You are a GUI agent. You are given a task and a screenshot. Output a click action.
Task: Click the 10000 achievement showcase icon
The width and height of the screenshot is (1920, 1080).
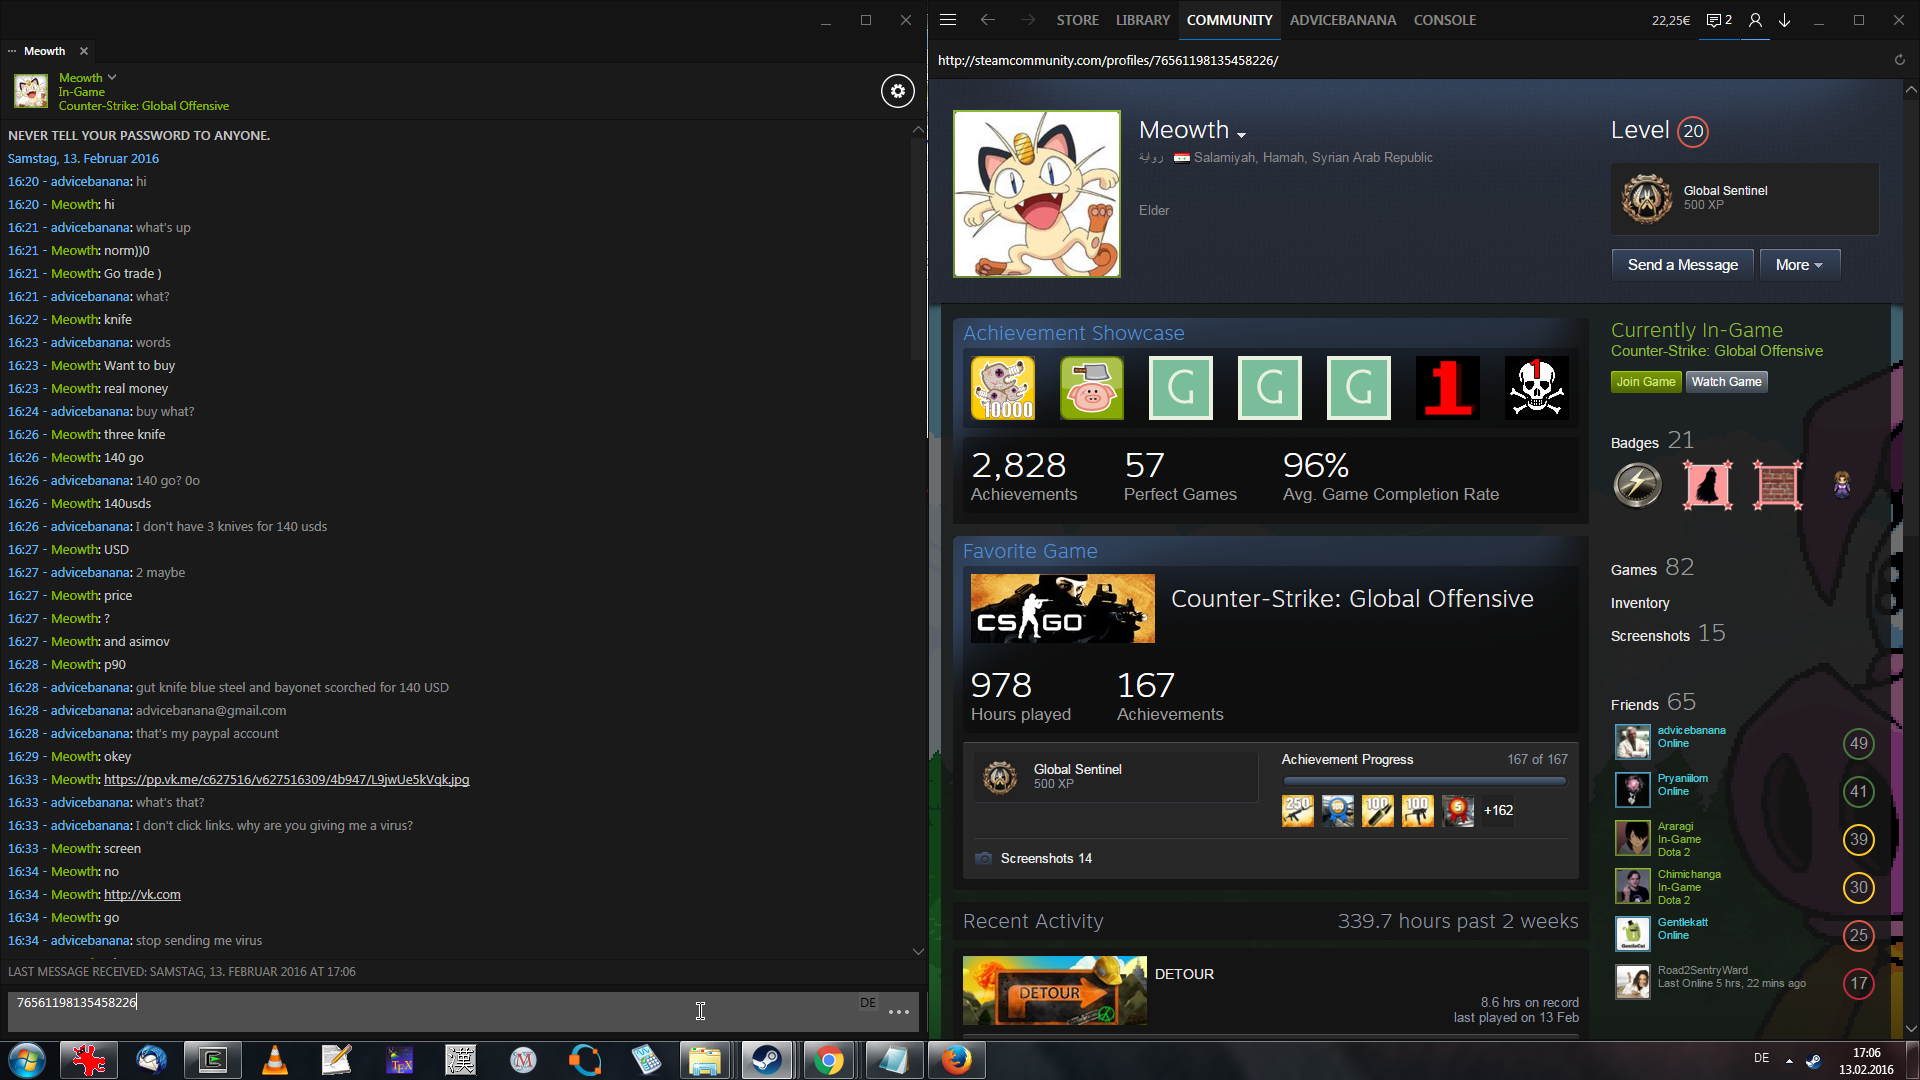1002,388
